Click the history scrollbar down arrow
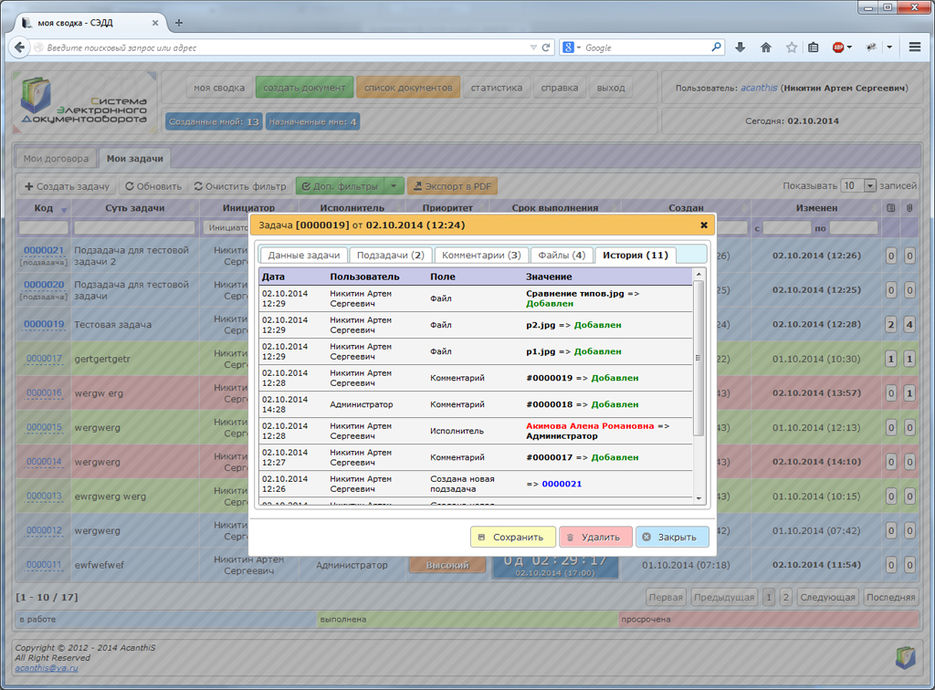935x690 pixels. [x=699, y=499]
